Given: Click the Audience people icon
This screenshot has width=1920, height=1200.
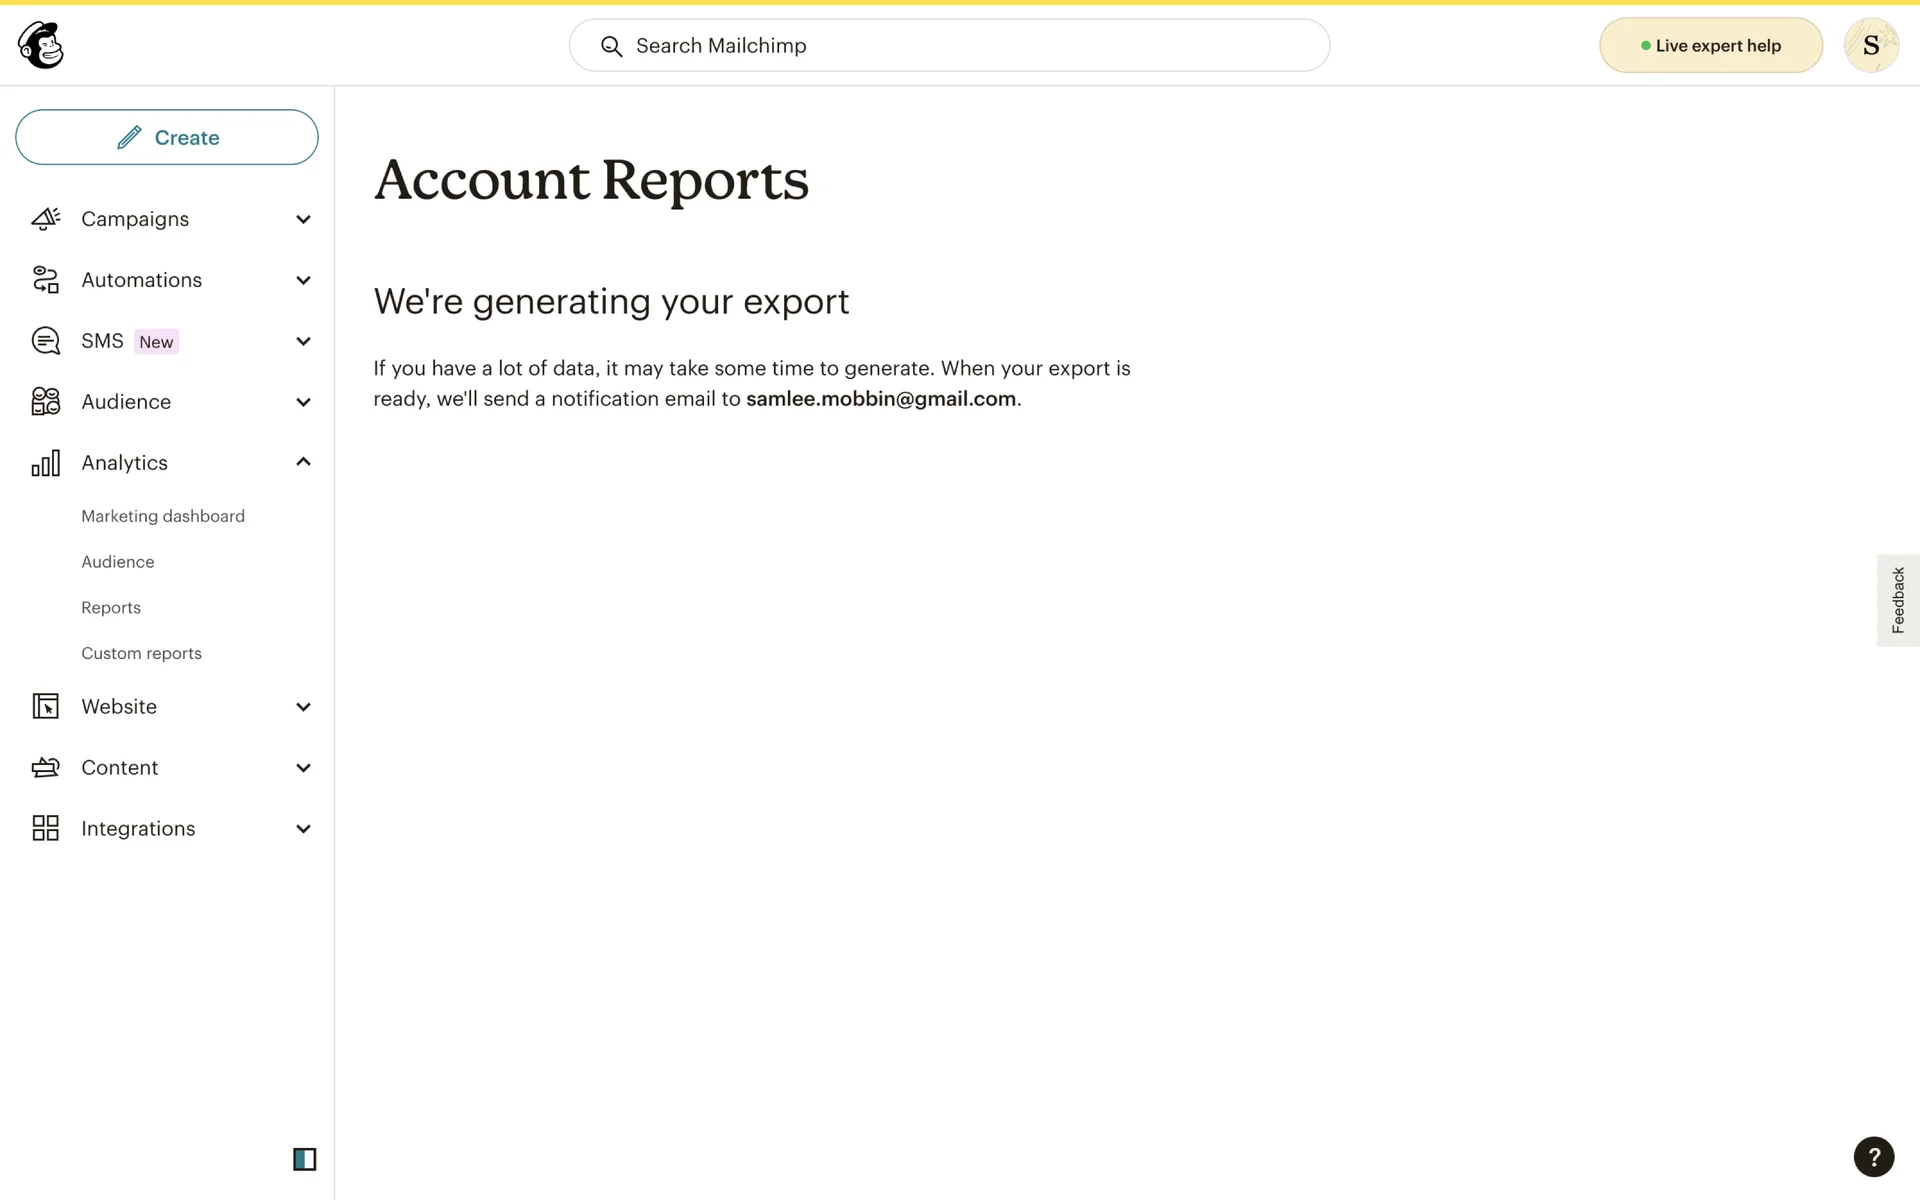Looking at the screenshot, I should (46, 402).
